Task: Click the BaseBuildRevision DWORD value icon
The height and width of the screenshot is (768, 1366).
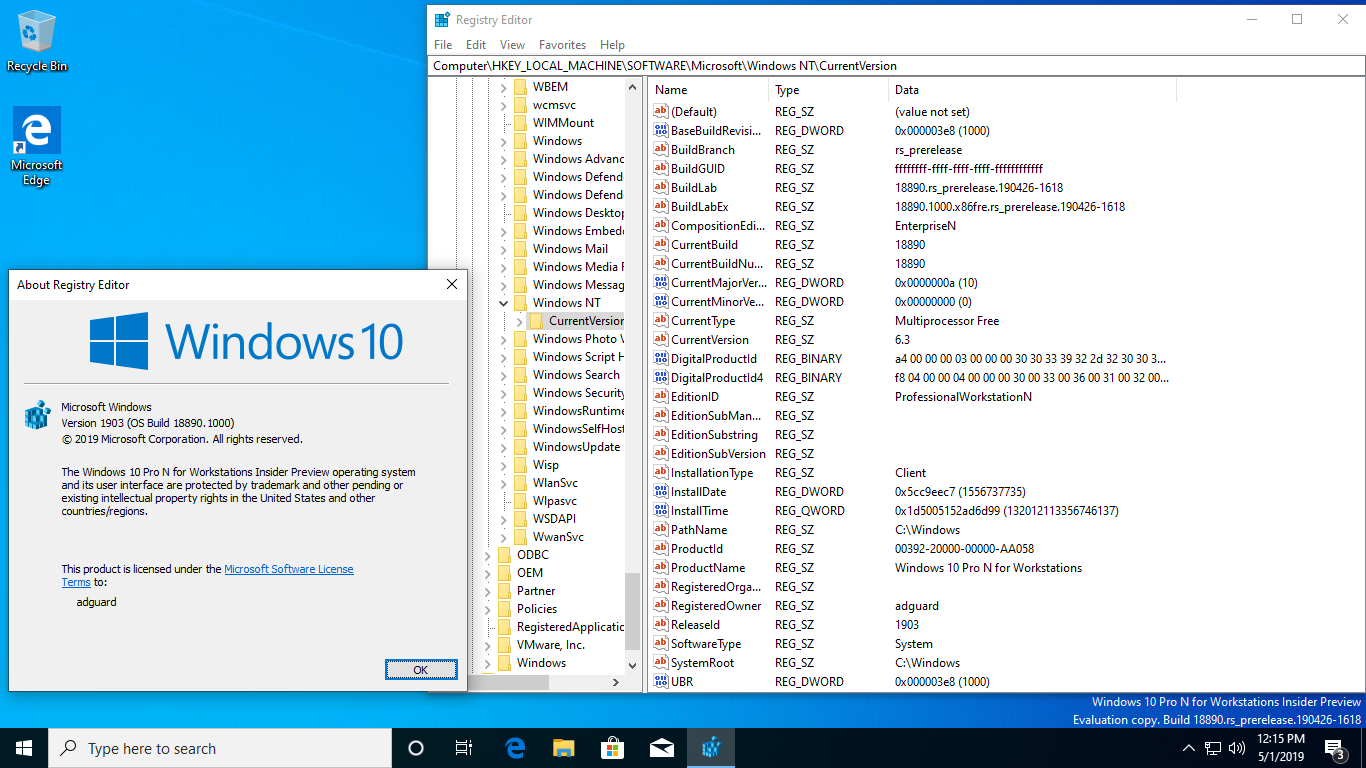Action: coord(660,131)
